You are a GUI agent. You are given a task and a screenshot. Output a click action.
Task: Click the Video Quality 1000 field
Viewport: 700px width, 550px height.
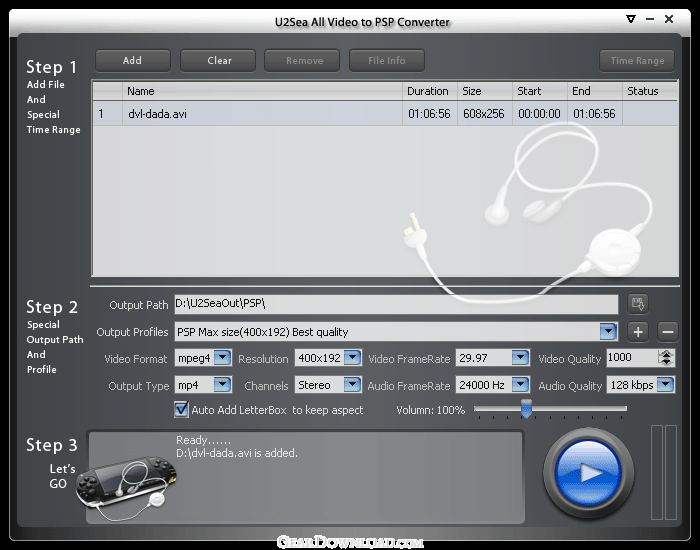pos(632,358)
